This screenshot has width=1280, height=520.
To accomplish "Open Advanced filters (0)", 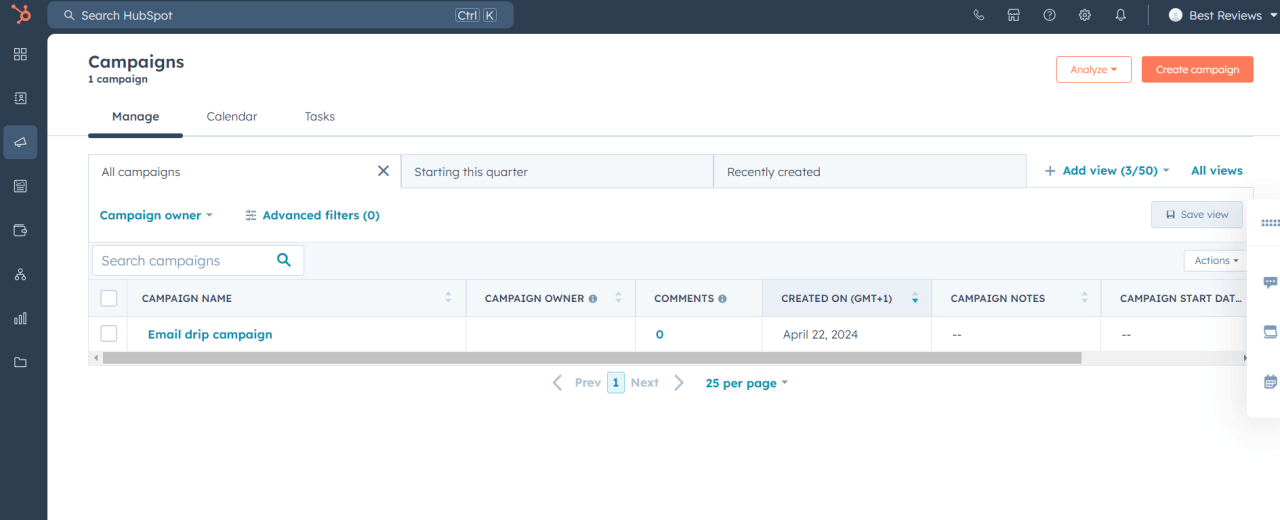I will coord(312,215).
